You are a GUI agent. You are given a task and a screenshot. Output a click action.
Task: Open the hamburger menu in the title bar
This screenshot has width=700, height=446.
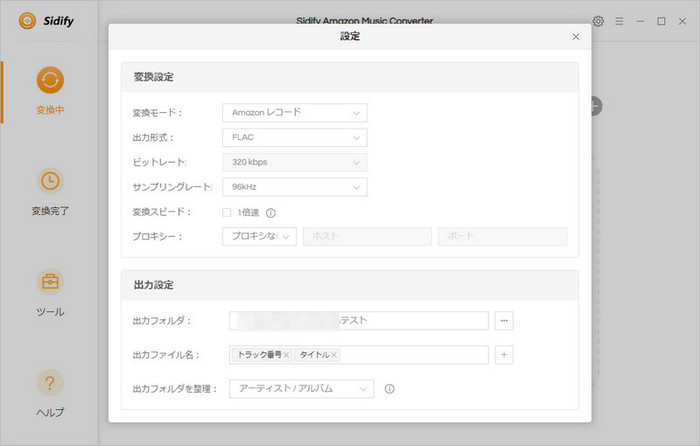[619, 21]
